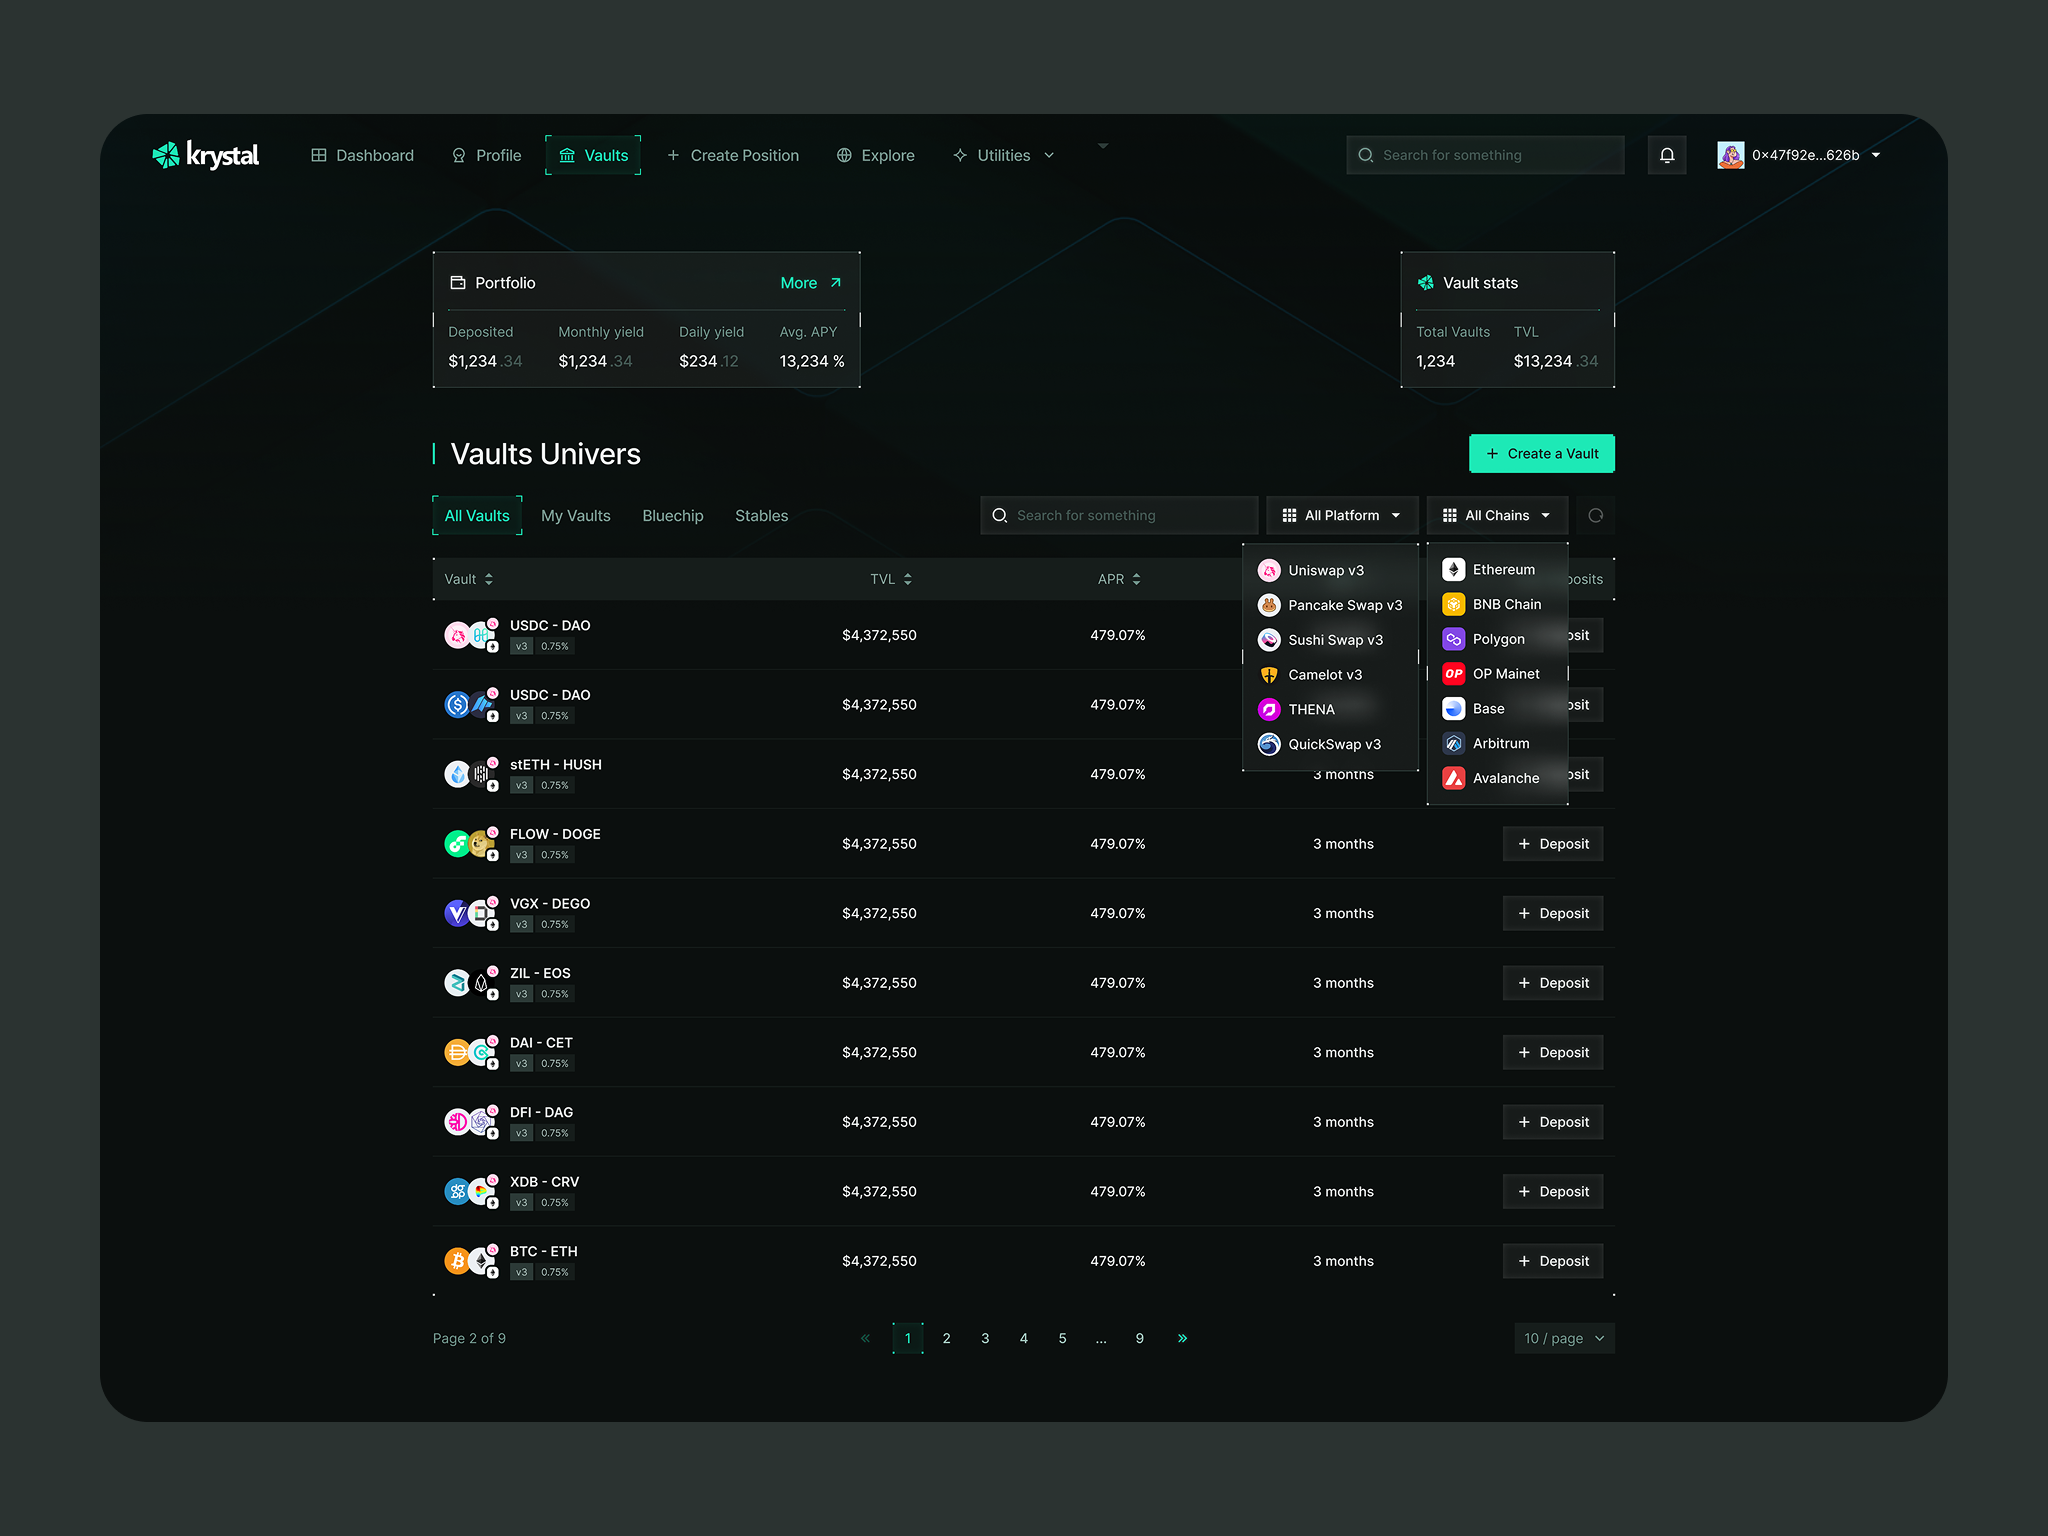The width and height of the screenshot is (2048, 1536).
Task: Switch to the Bluechip tab
Action: click(672, 516)
